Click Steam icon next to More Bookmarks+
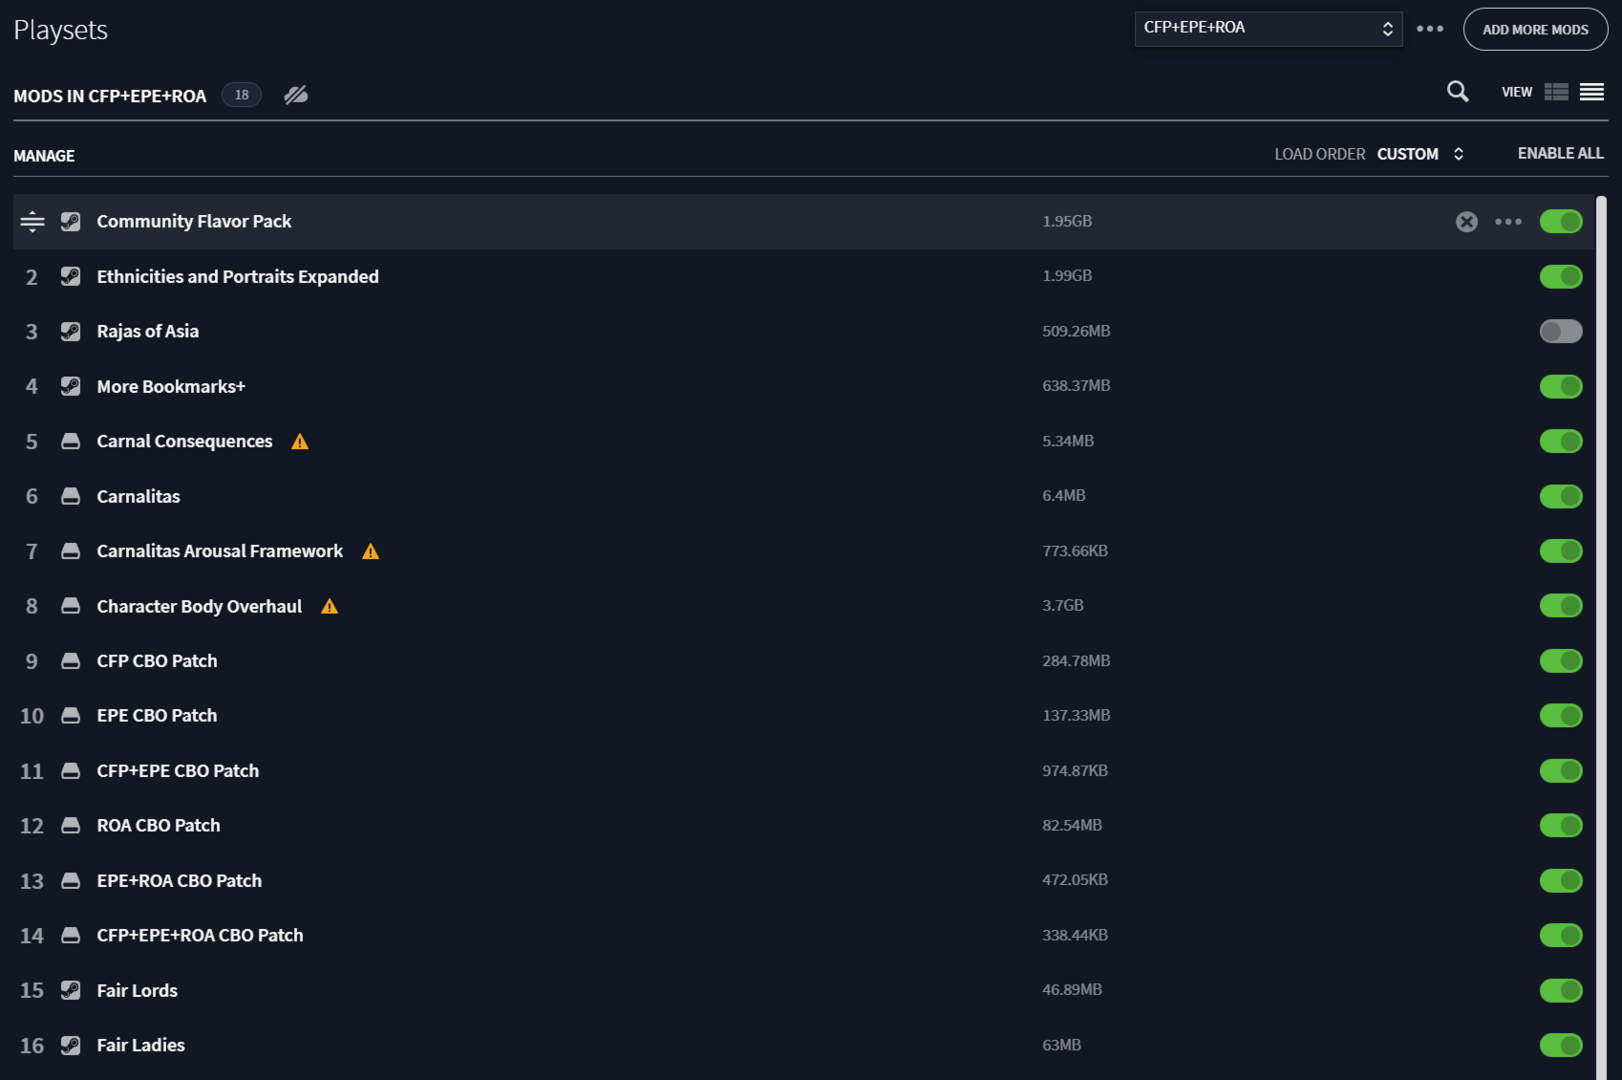This screenshot has width=1622, height=1080. 70,386
